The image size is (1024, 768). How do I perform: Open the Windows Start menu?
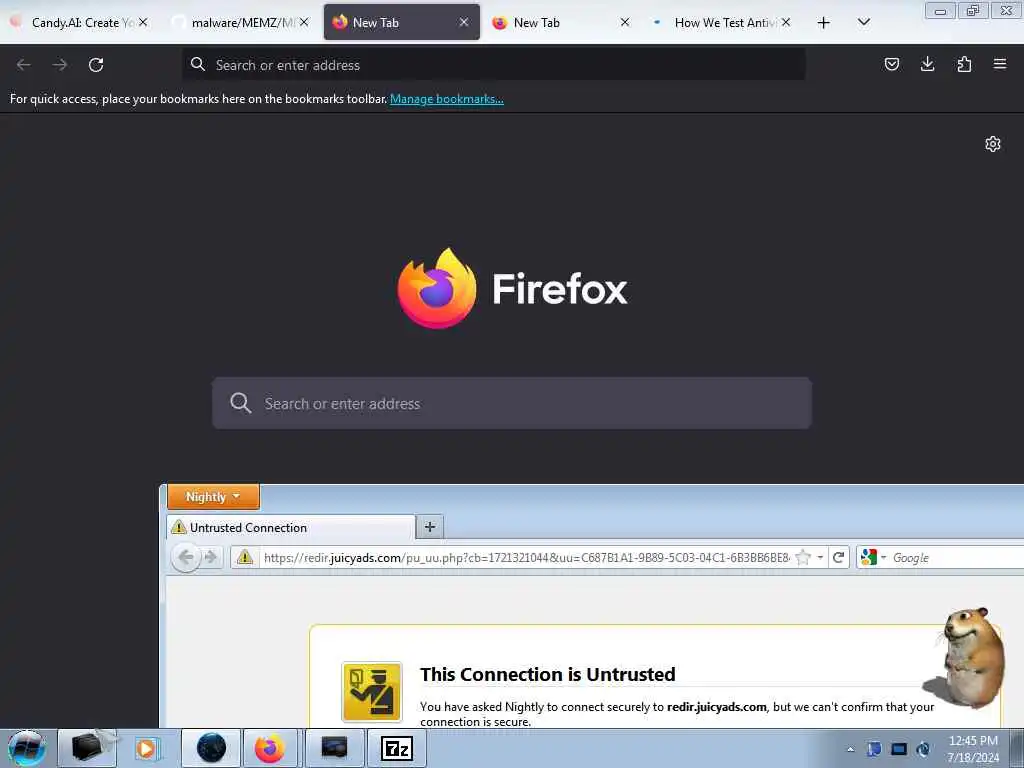click(x=27, y=748)
